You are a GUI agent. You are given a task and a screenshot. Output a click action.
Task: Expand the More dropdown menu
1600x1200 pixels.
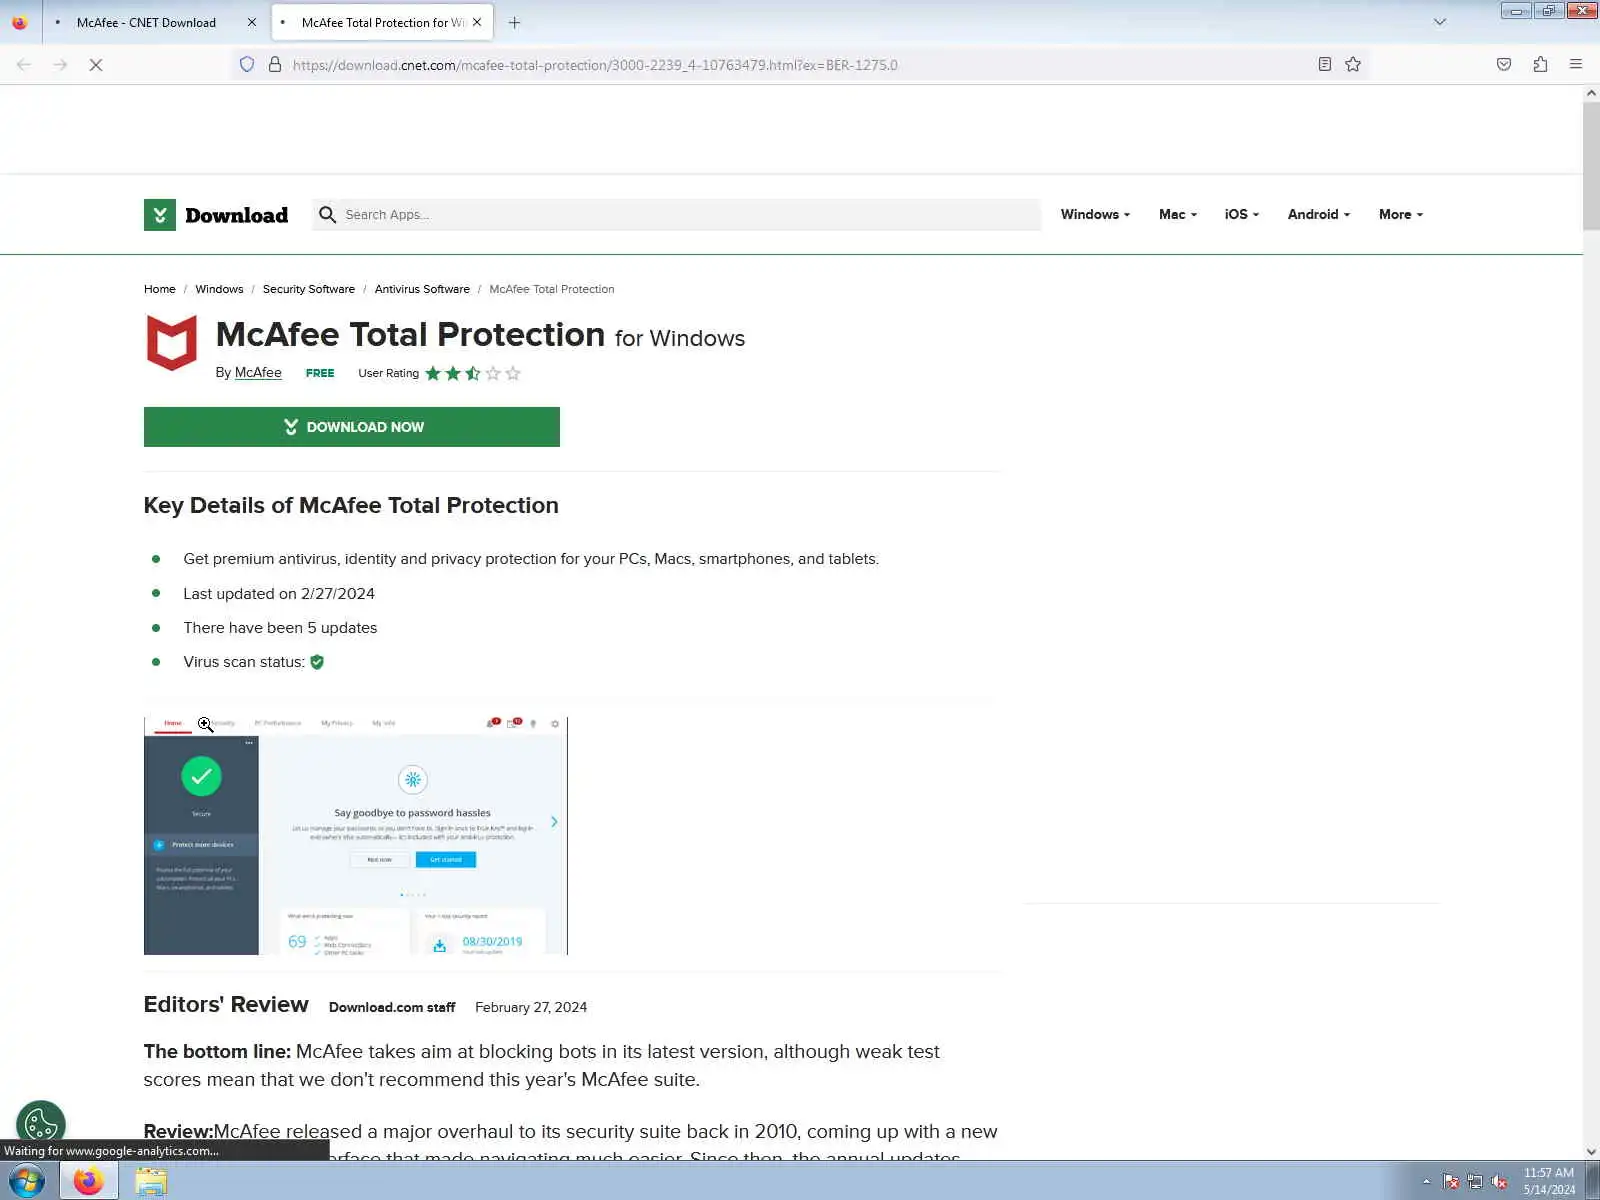(1401, 215)
